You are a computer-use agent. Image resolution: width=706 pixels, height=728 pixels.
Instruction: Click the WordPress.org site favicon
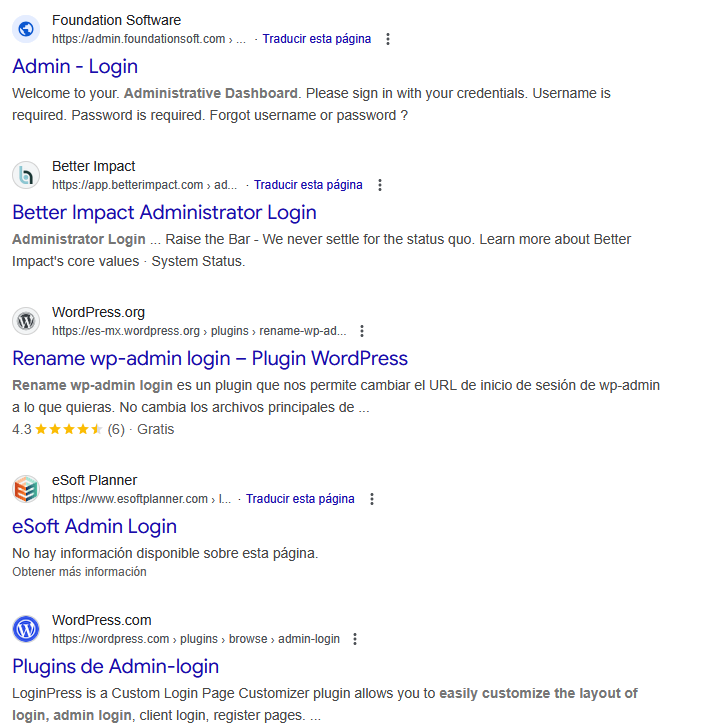(x=26, y=321)
